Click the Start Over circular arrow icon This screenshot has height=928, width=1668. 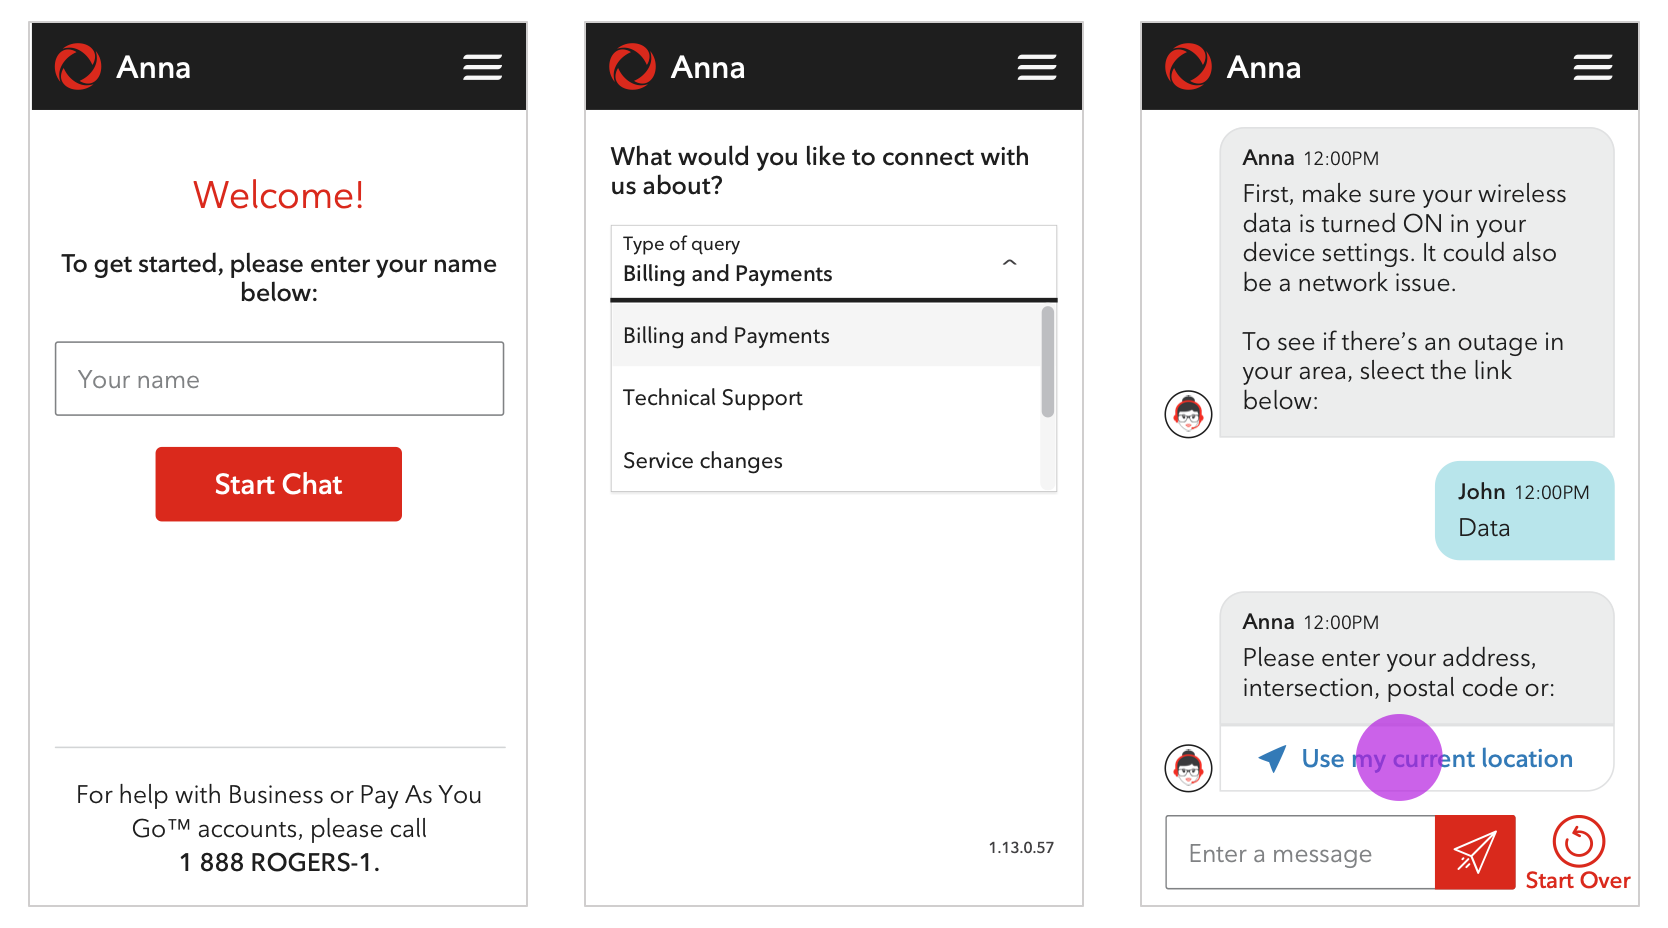[x=1578, y=841]
